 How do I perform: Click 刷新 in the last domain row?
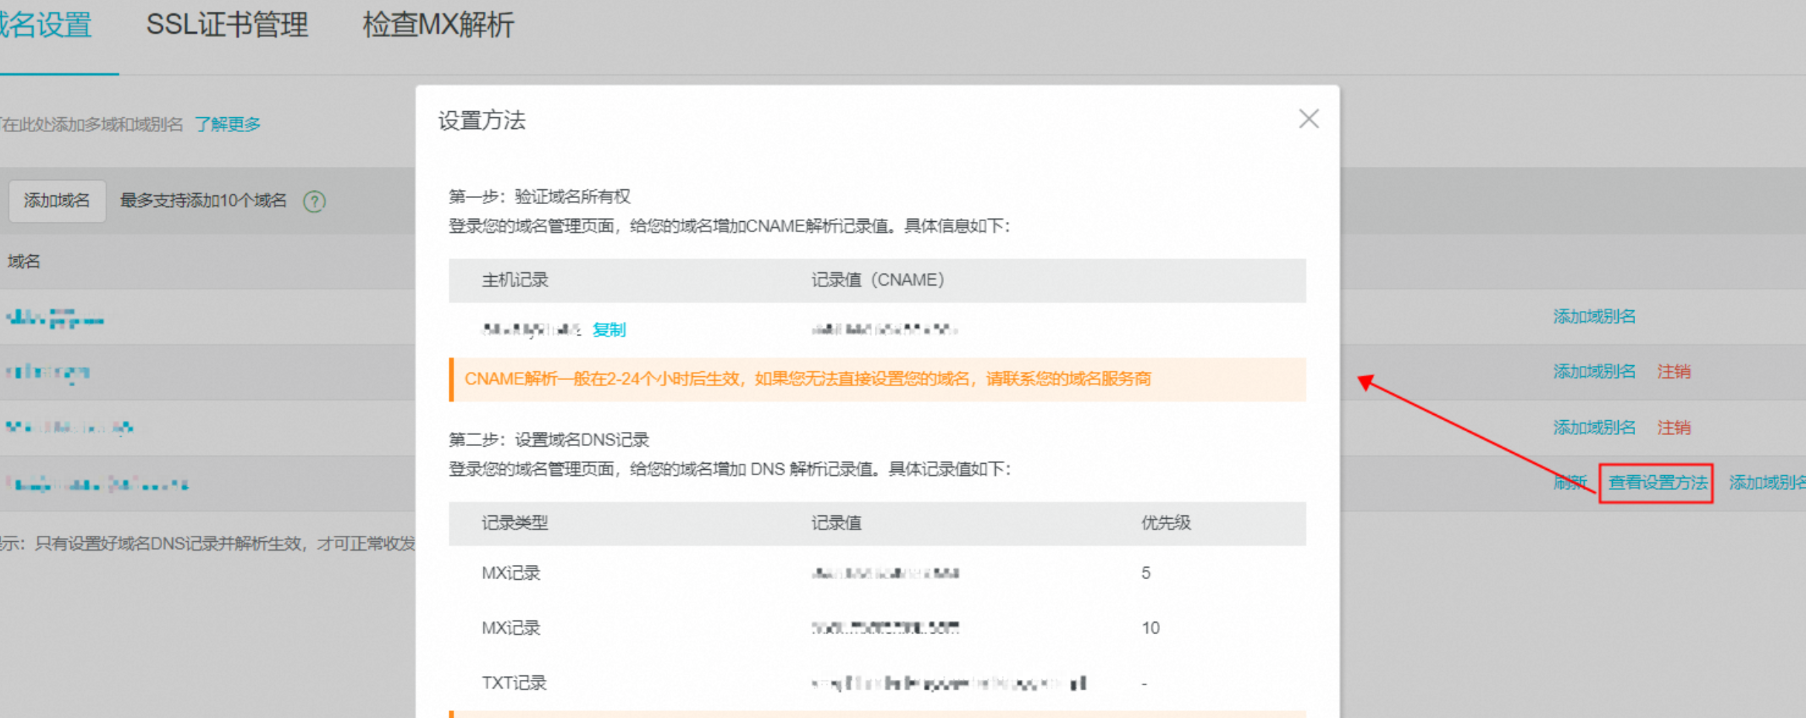1570,483
